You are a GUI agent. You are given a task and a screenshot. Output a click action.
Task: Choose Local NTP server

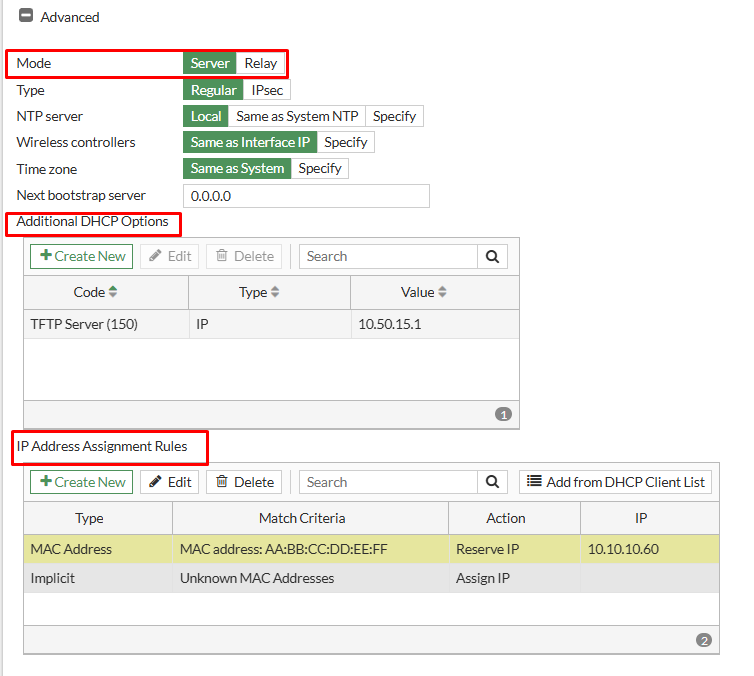pyautogui.click(x=206, y=116)
